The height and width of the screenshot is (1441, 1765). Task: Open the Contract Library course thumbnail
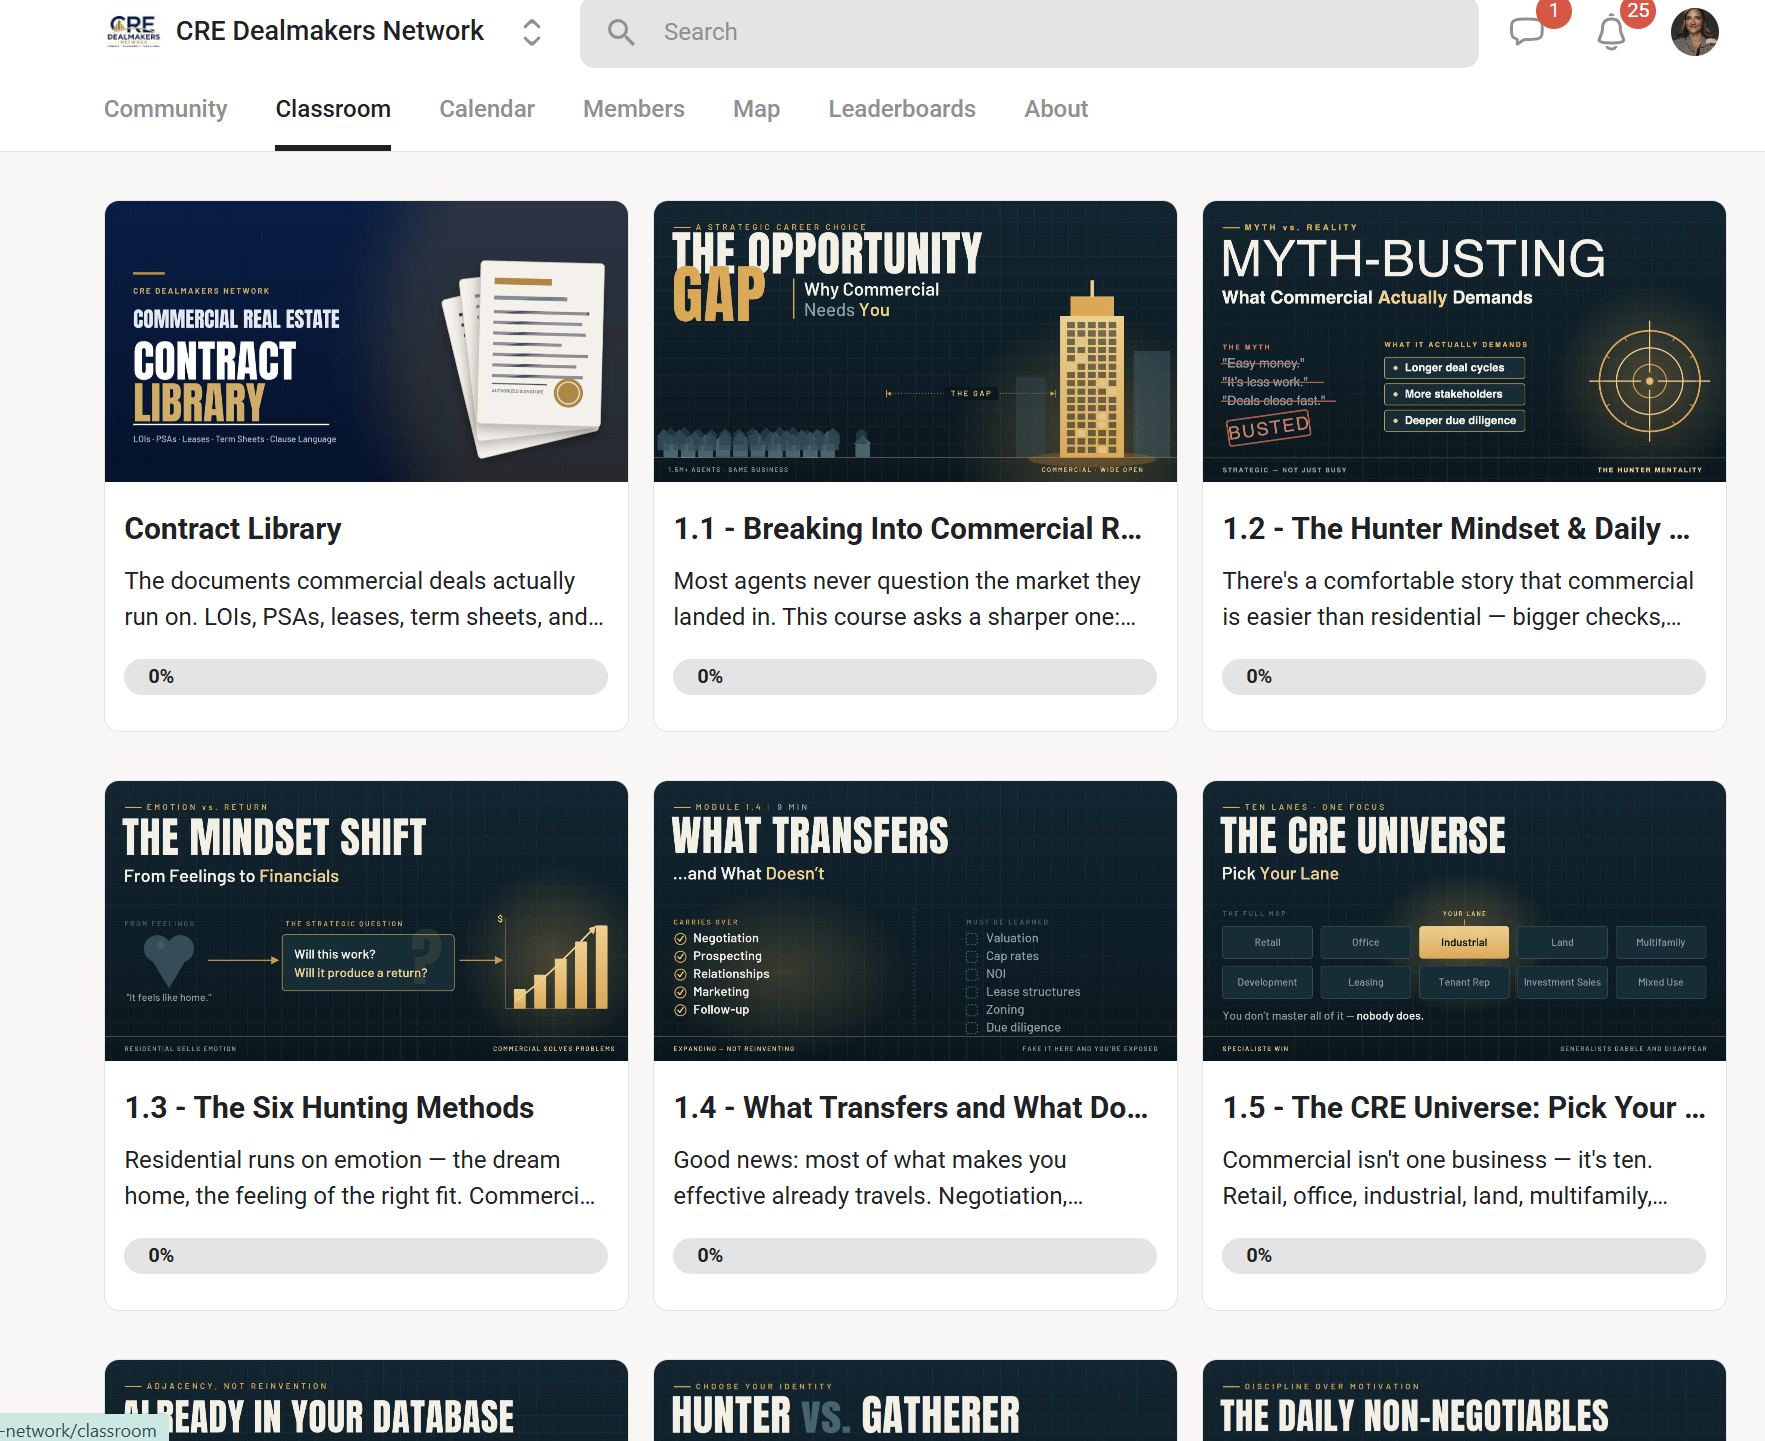pos(366,341)
